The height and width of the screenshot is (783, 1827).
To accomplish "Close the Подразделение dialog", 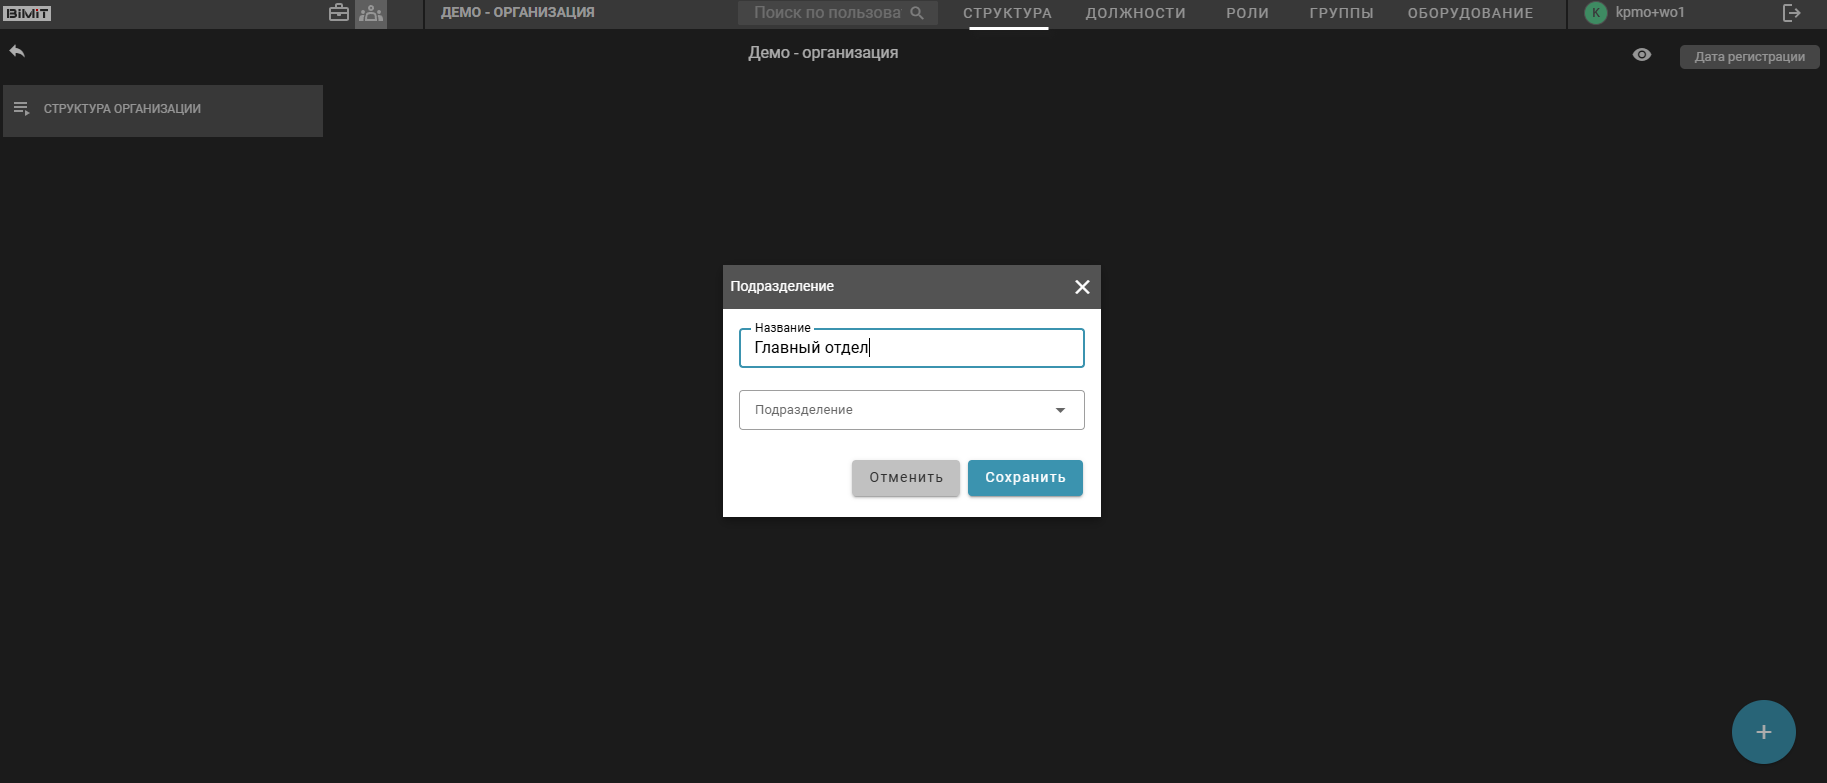I will (1082, 287).
